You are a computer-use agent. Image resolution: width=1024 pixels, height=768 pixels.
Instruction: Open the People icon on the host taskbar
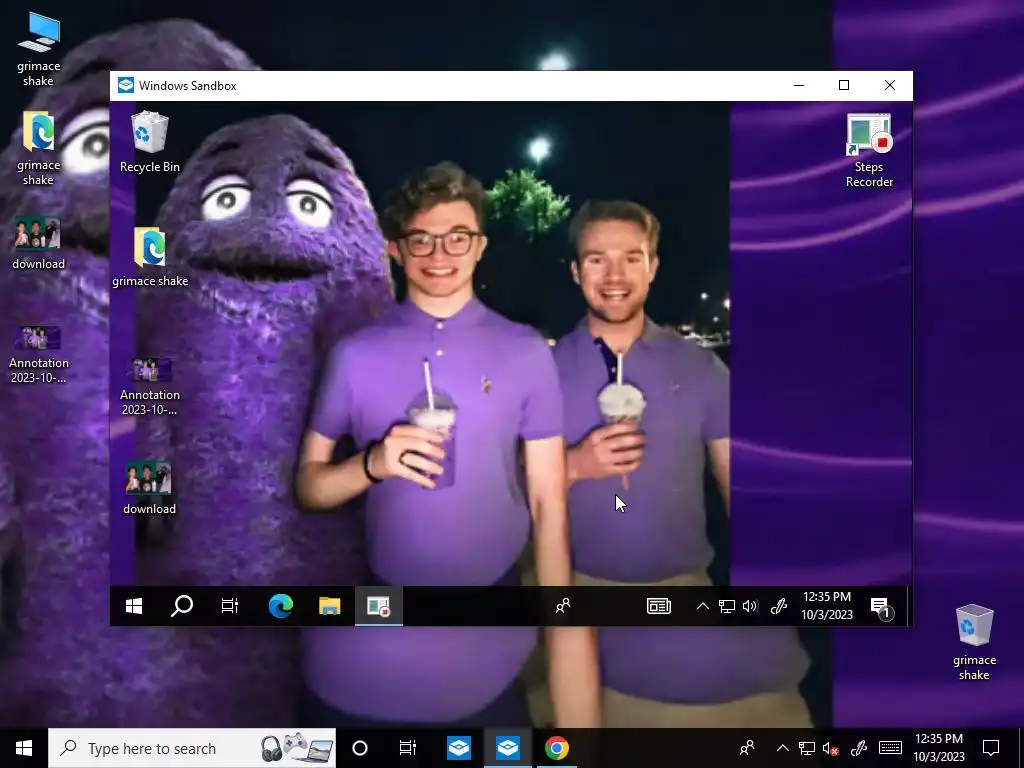746,748
